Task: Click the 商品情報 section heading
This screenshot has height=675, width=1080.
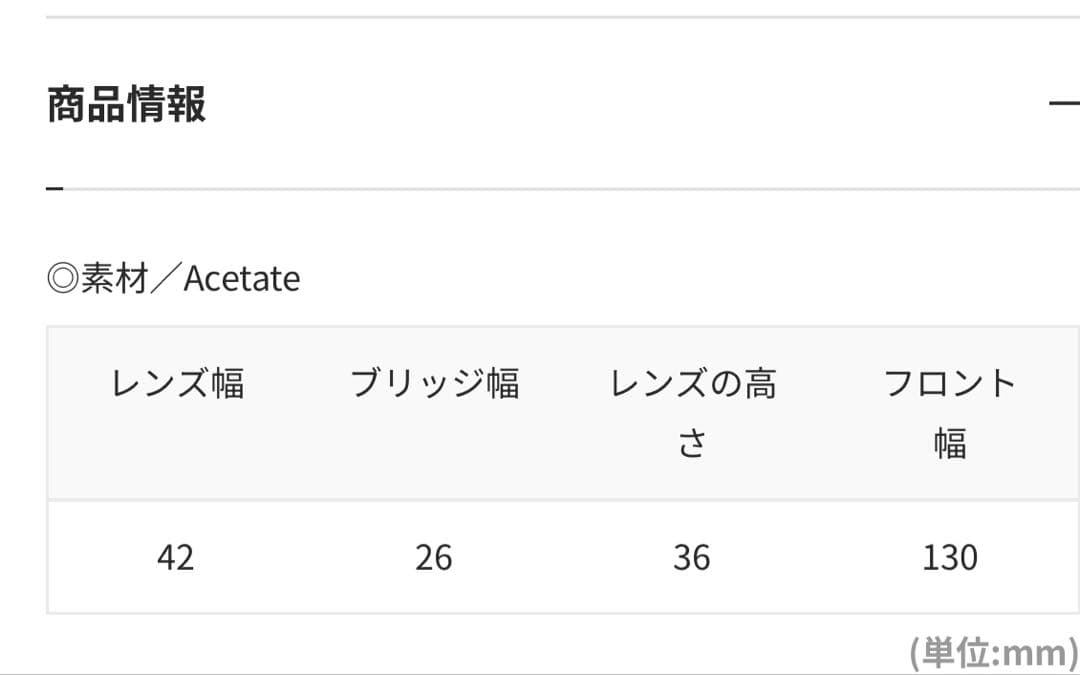Action: pyautogui.click(x=127, y=104)
